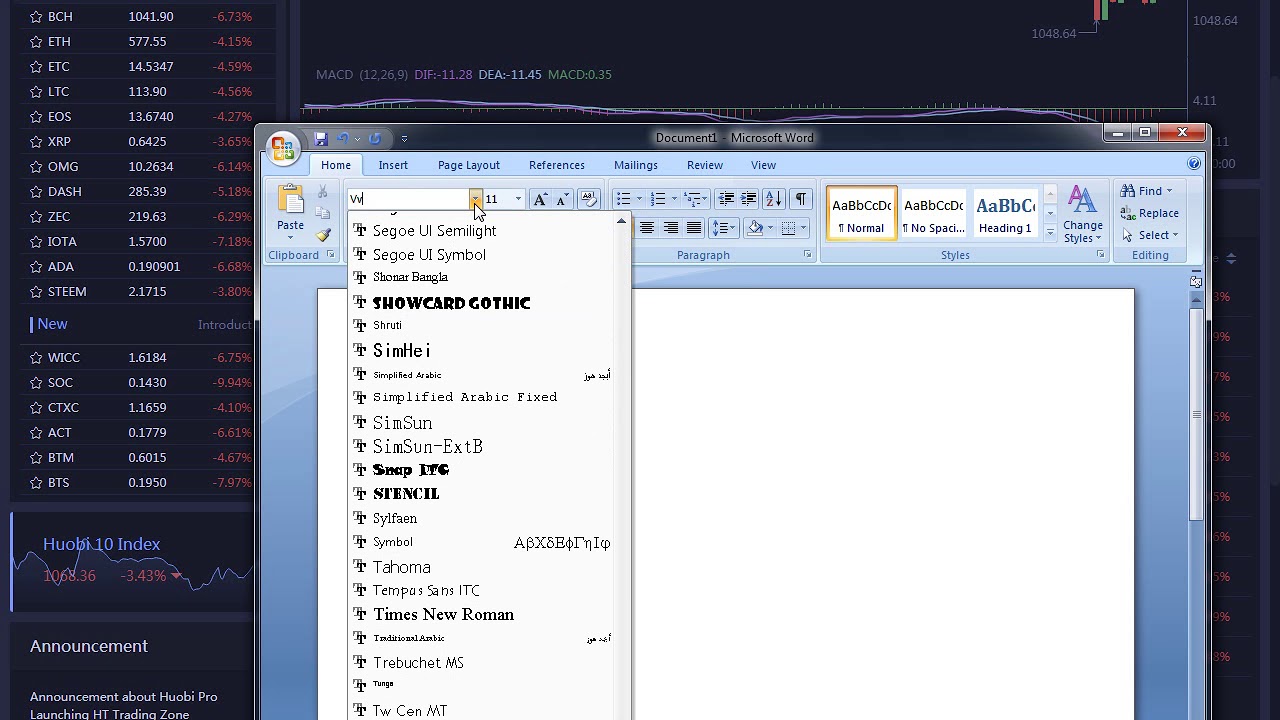Select Trebuchet MS font
The height and width of the screenshot is (720, 1280).
[482, 662]
